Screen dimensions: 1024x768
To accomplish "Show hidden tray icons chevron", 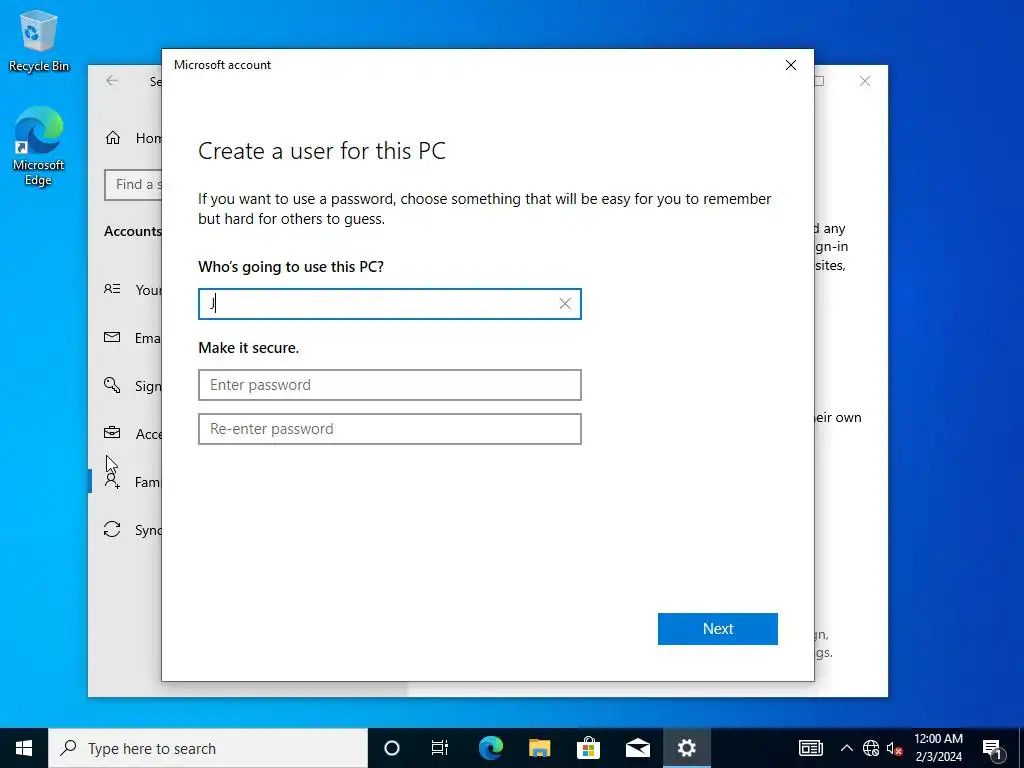I will [846, 748].
